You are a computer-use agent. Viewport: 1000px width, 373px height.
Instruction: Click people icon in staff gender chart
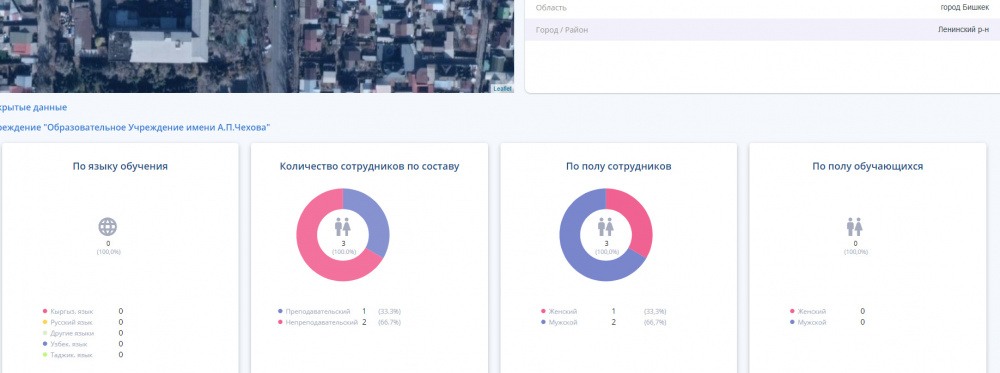tap(605, 226)
